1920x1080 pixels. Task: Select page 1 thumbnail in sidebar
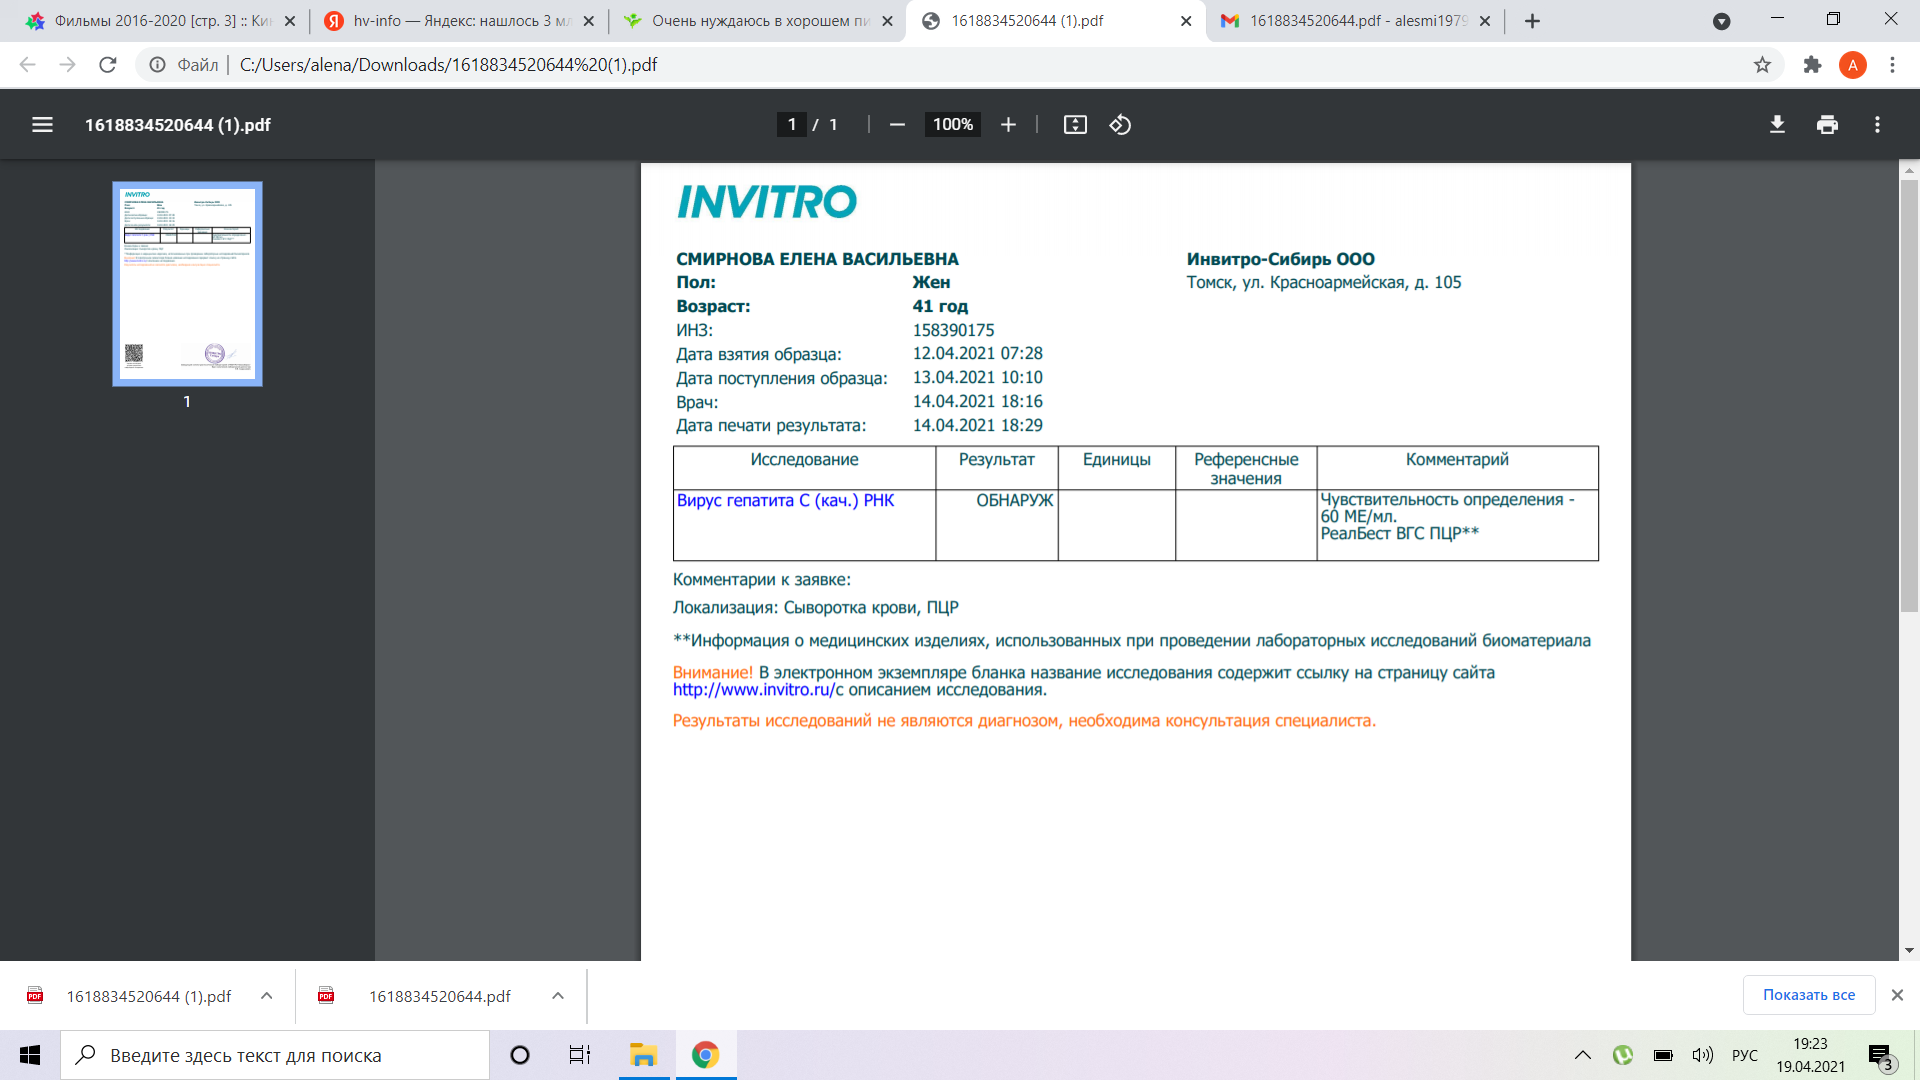(187, 283)
